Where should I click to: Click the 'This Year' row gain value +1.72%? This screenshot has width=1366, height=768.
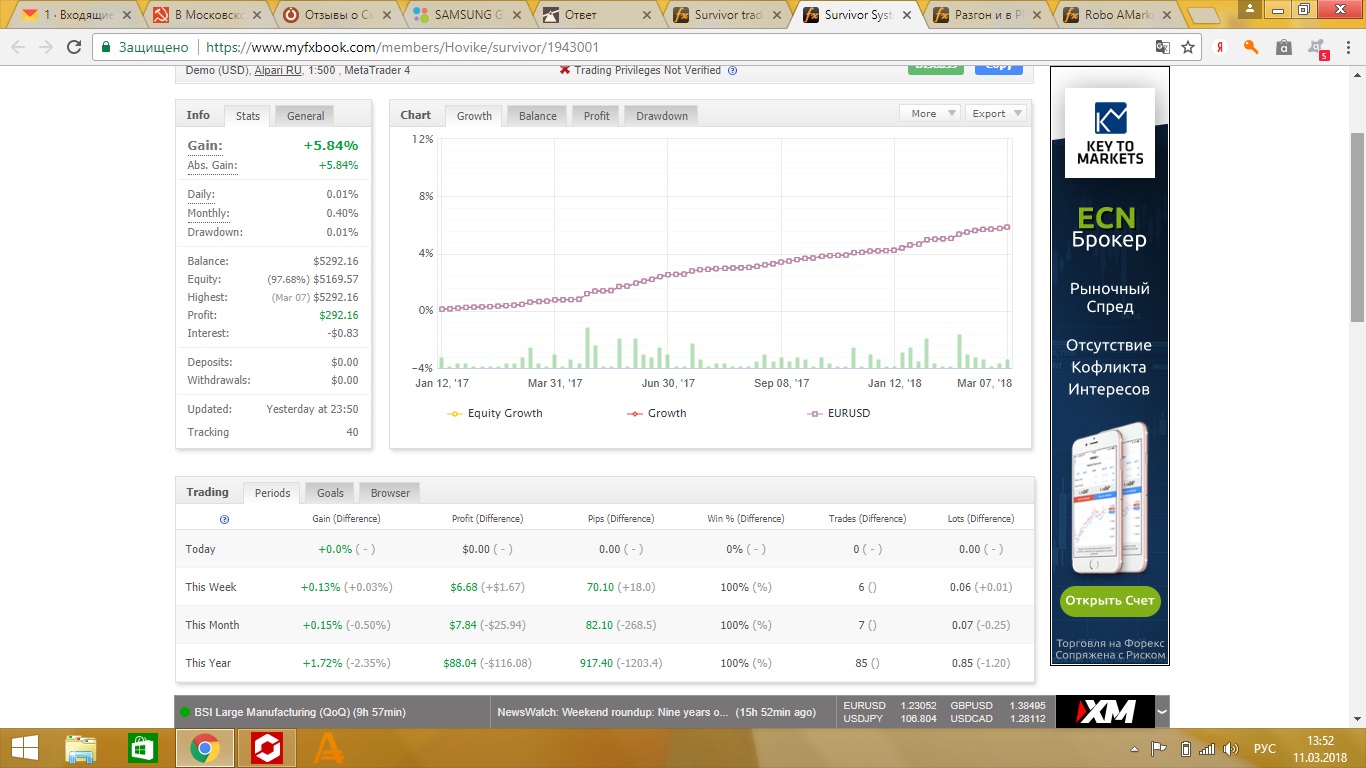click(x=322, y=663)
